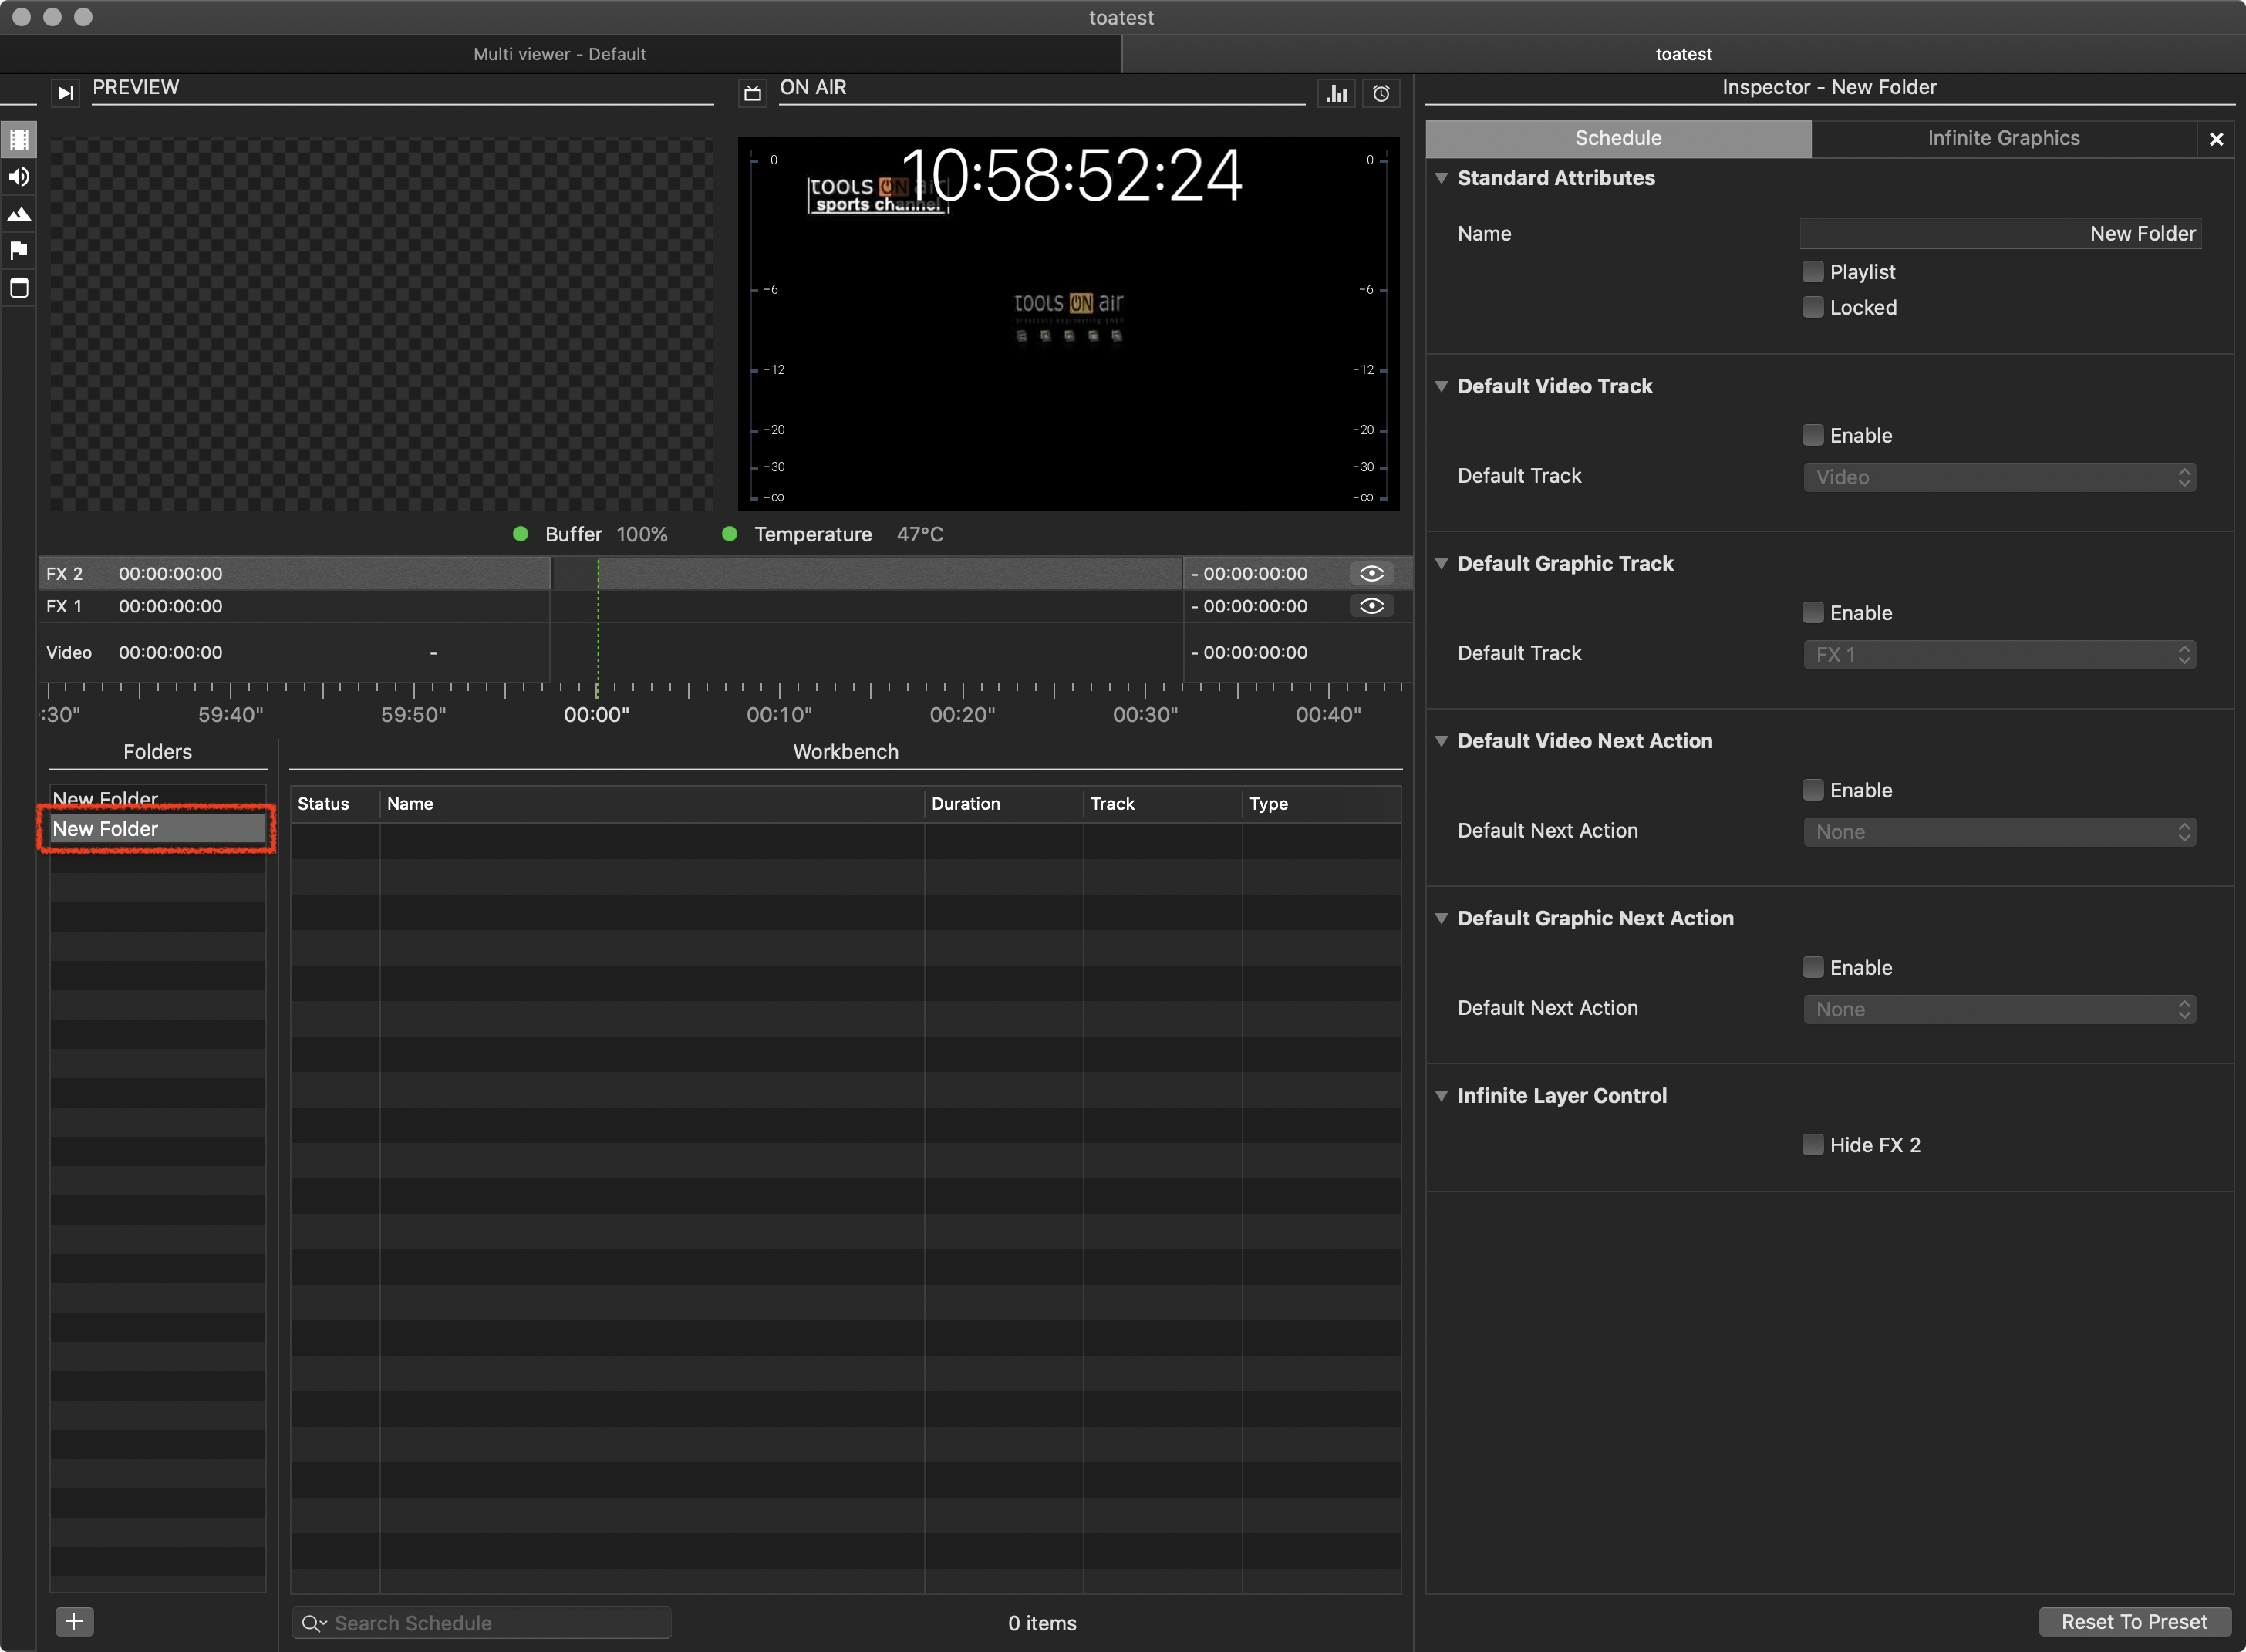
Task: Sort by the Duration column header
Action: pyautogui.click(x=1004, y=804)
